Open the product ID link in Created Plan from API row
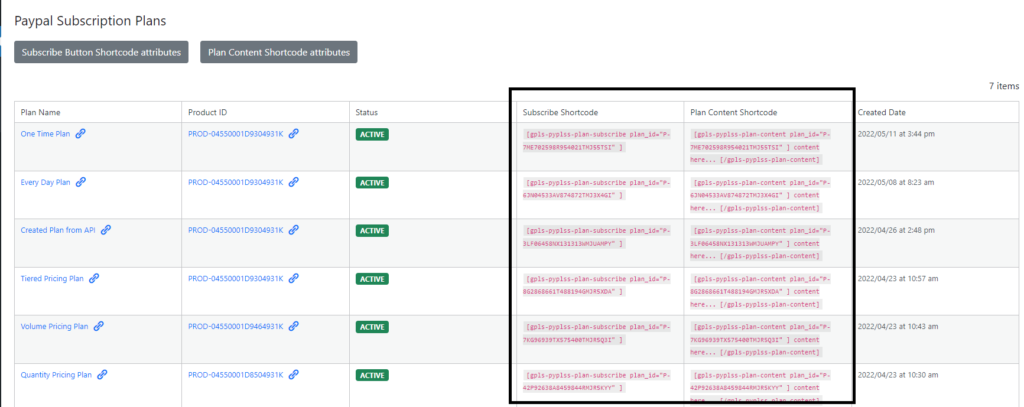 (x=236, y=230)
